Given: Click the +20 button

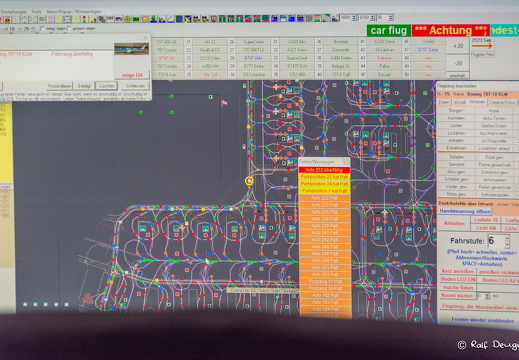Looking at the screenshot, I should click(458, 46).
